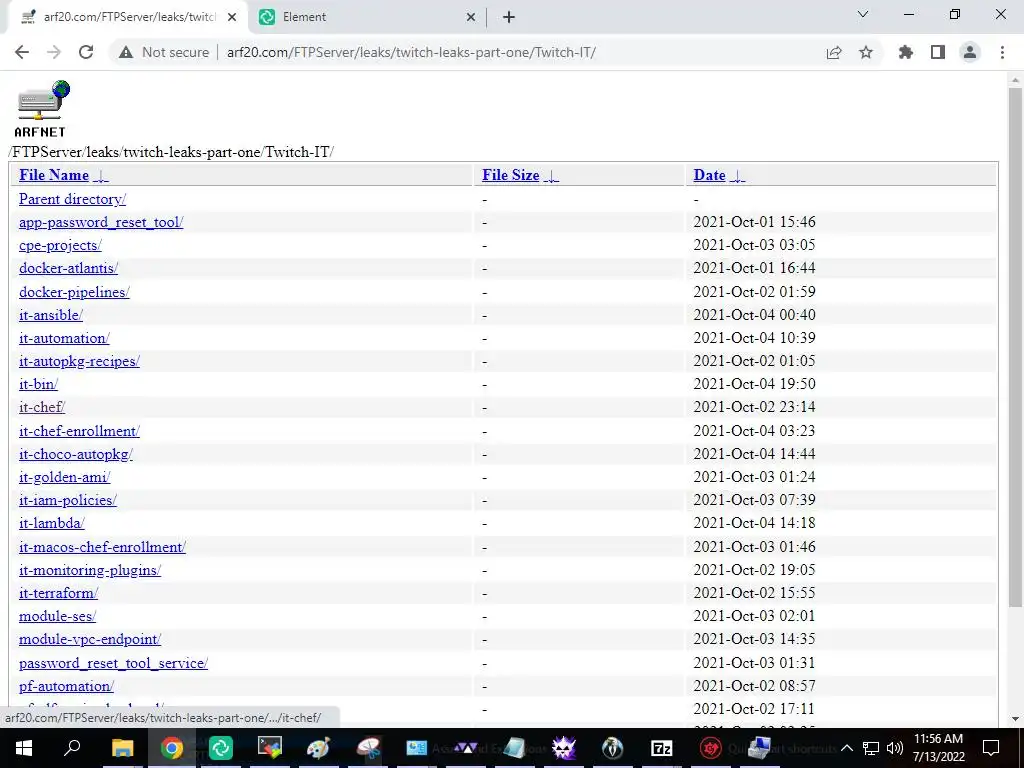Click the Not secure warning icon

[x=126, y=52]
